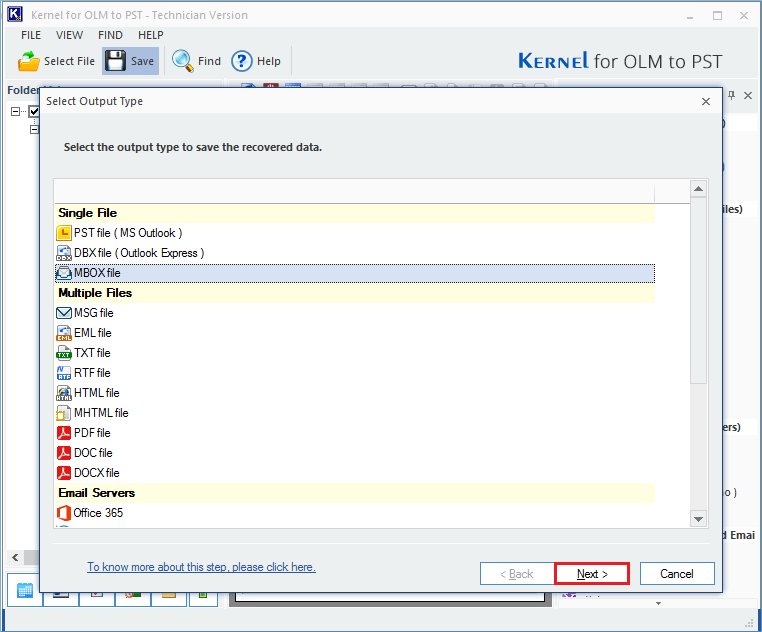This screenshot has height=632, width=762.
Task: Click the list scroll down arrow
Action: pos(698,519)
